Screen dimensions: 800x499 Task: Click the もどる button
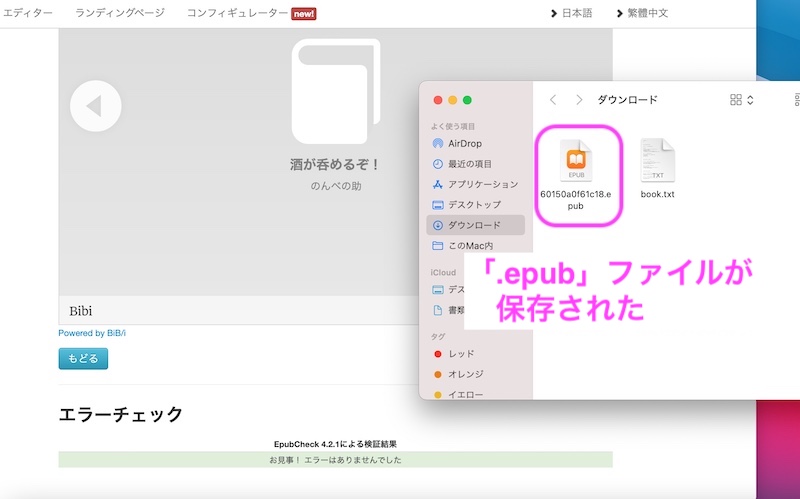tap(83, 358)
